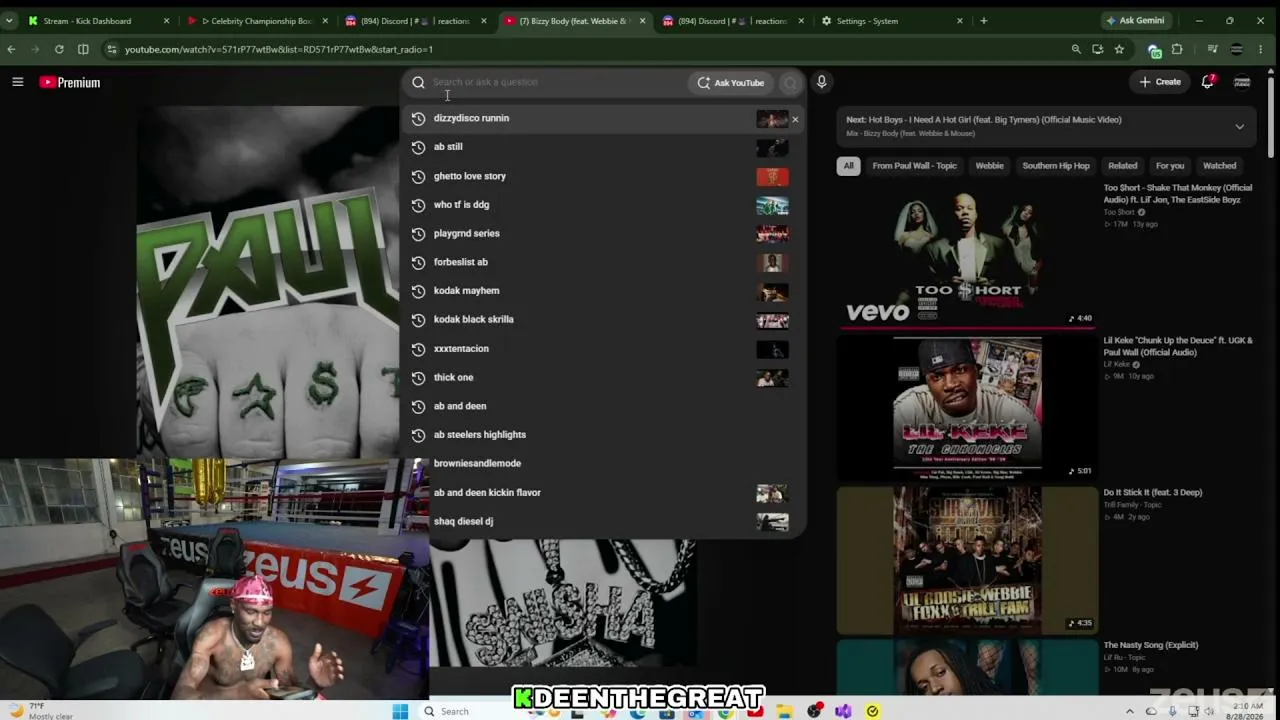
Task: Bookmark this page with the star icon
Action: (1119, 49)
